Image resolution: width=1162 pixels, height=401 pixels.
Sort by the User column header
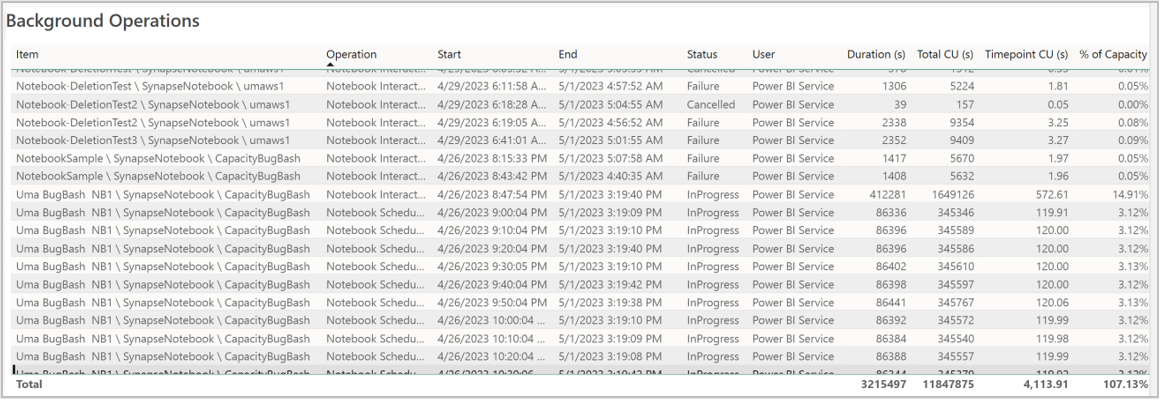tap(763, 54)
